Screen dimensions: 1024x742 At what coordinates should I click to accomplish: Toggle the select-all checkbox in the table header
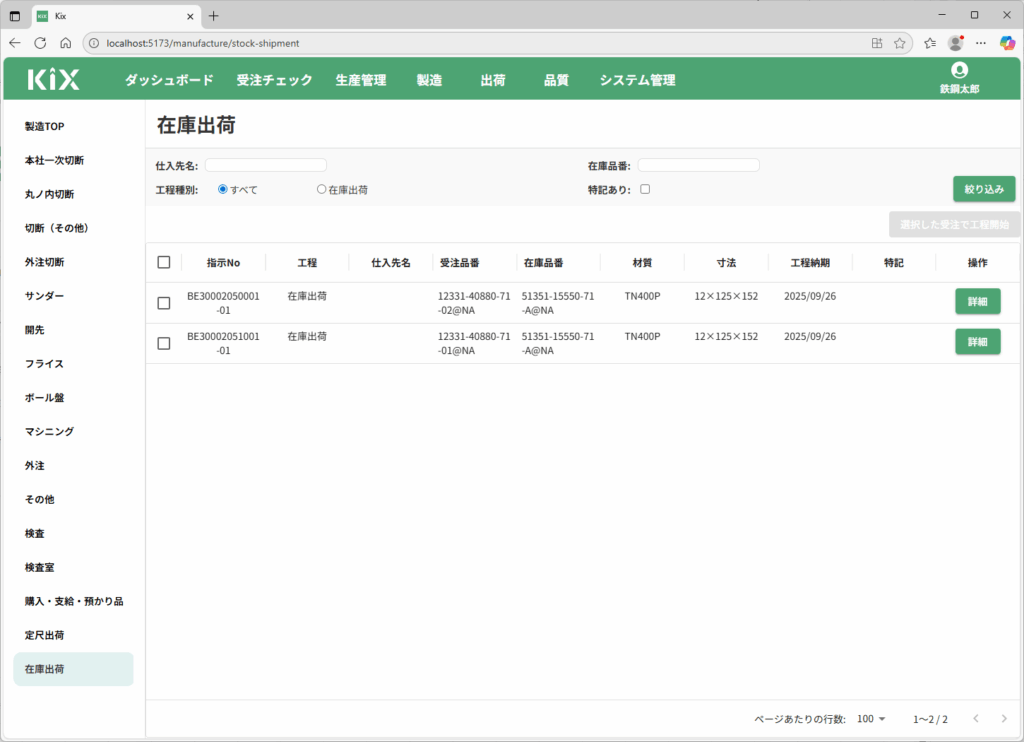164,262
